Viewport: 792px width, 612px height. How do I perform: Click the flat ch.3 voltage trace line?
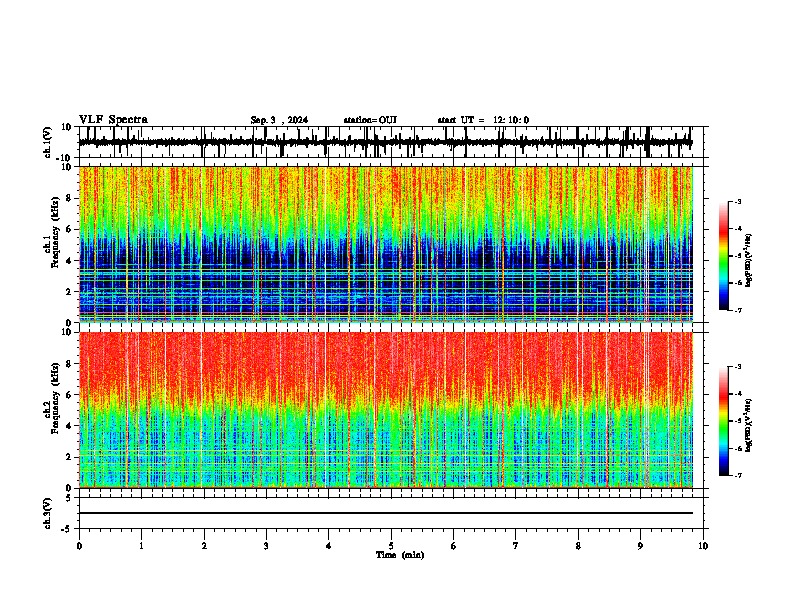(x=386, y=513)
